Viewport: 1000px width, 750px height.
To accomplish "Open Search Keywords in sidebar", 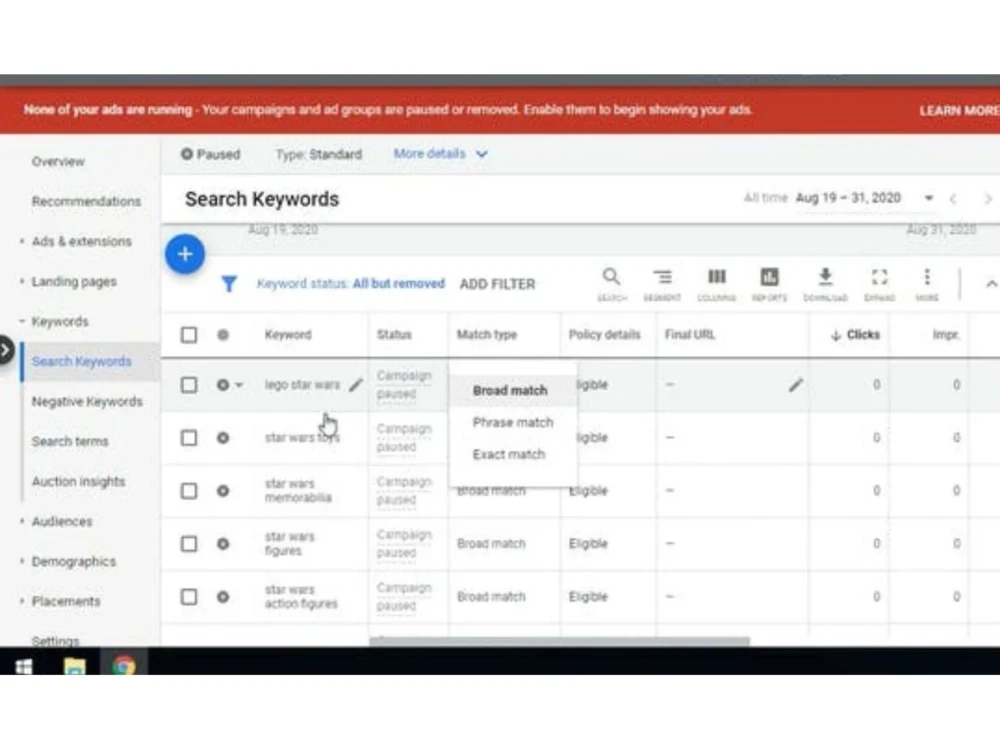I will tap(82, 362).
